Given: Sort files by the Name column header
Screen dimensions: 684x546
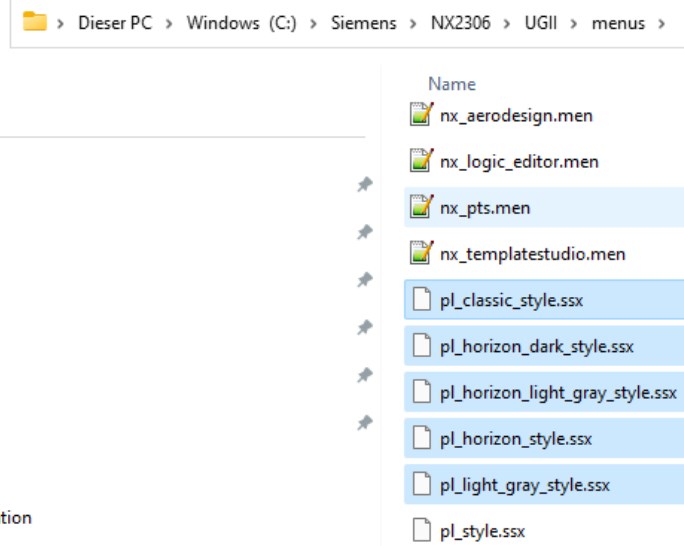Looking at the screenshot, I should [451, 84].
